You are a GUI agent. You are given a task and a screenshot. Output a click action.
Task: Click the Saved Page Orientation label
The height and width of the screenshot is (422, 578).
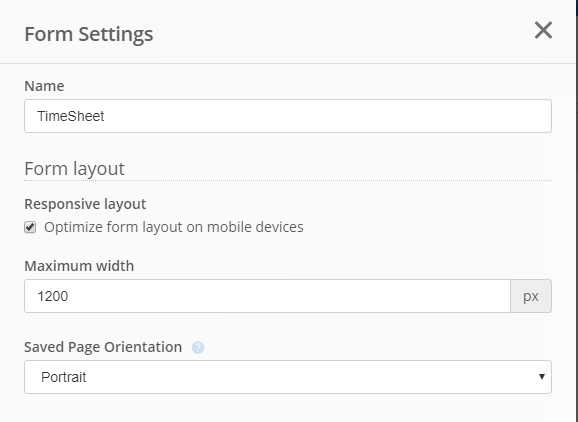tap(103, 347)
